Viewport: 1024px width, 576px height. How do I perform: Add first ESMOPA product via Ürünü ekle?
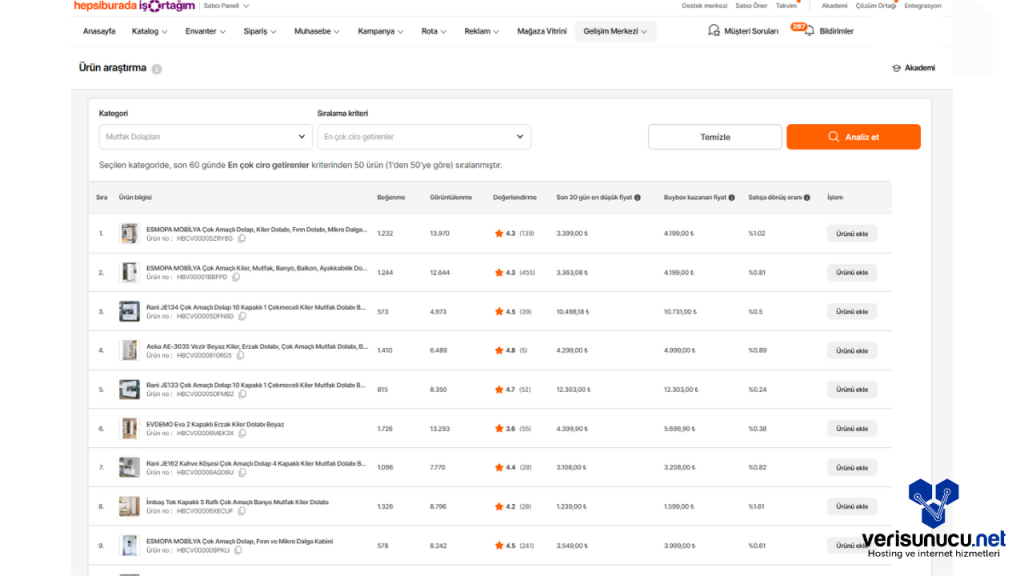pos(852,234)
